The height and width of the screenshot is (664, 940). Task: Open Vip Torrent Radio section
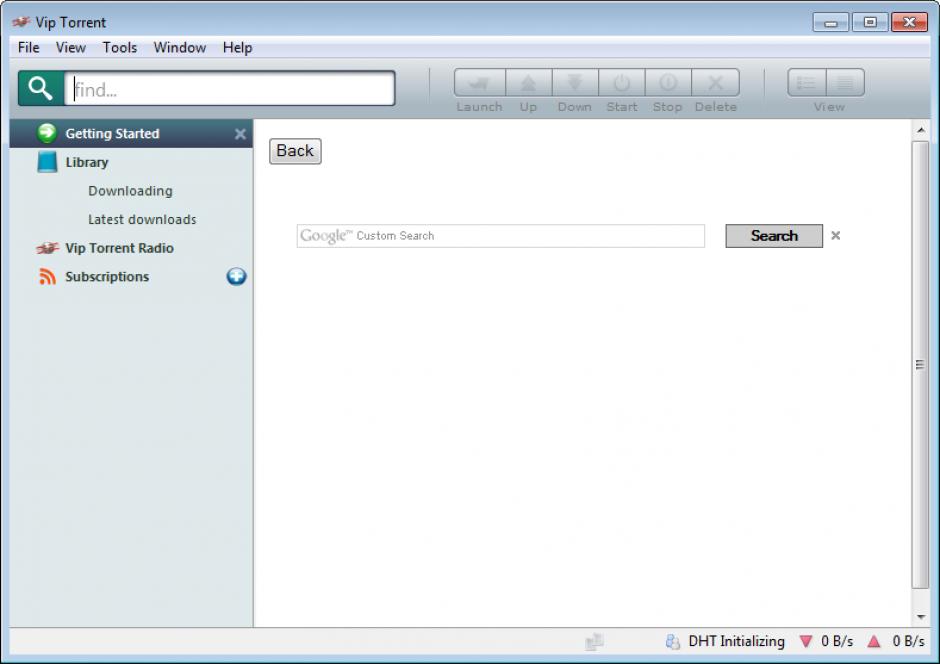[x=131, y=248]
